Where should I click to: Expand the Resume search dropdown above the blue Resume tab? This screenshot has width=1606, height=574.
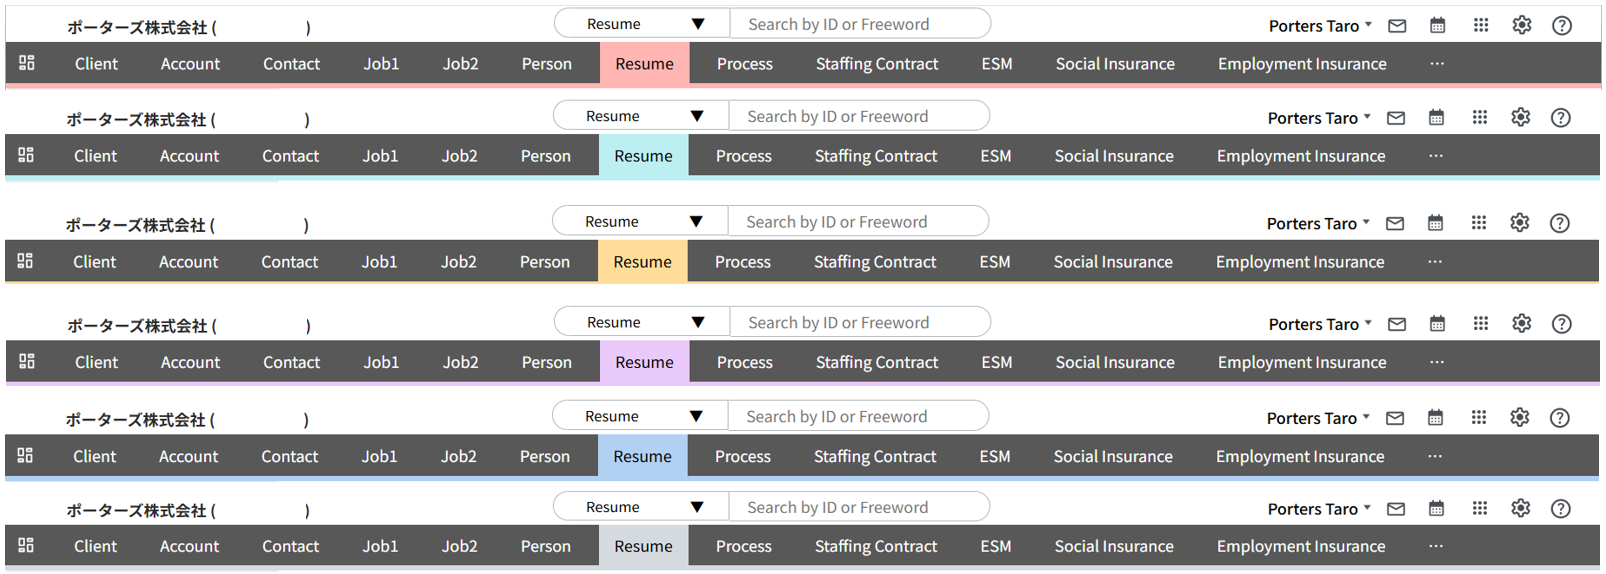click(641, 416)
